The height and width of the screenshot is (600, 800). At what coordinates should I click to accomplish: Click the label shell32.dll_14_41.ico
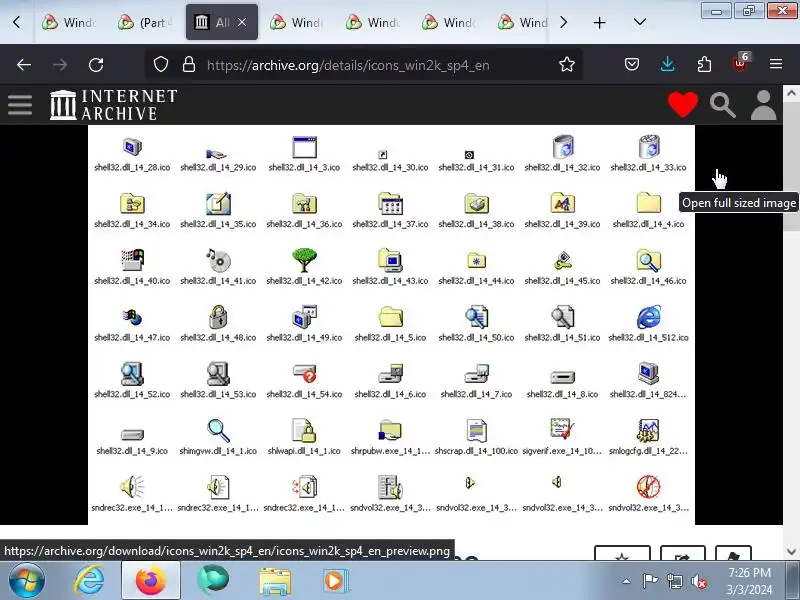218,281
